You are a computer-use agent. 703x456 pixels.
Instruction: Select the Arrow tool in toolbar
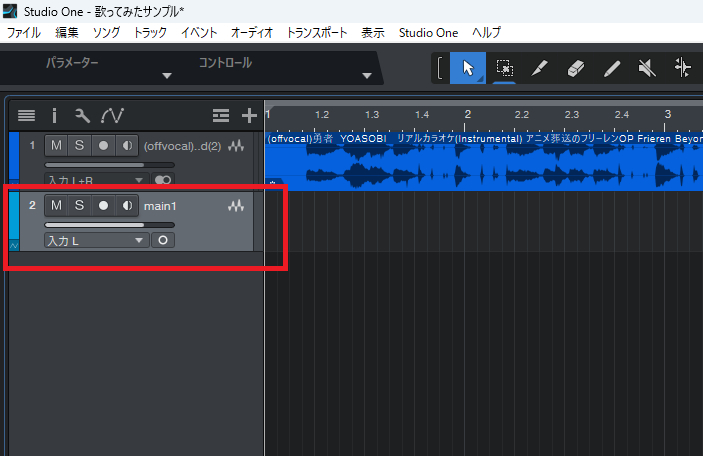[468, 68]
